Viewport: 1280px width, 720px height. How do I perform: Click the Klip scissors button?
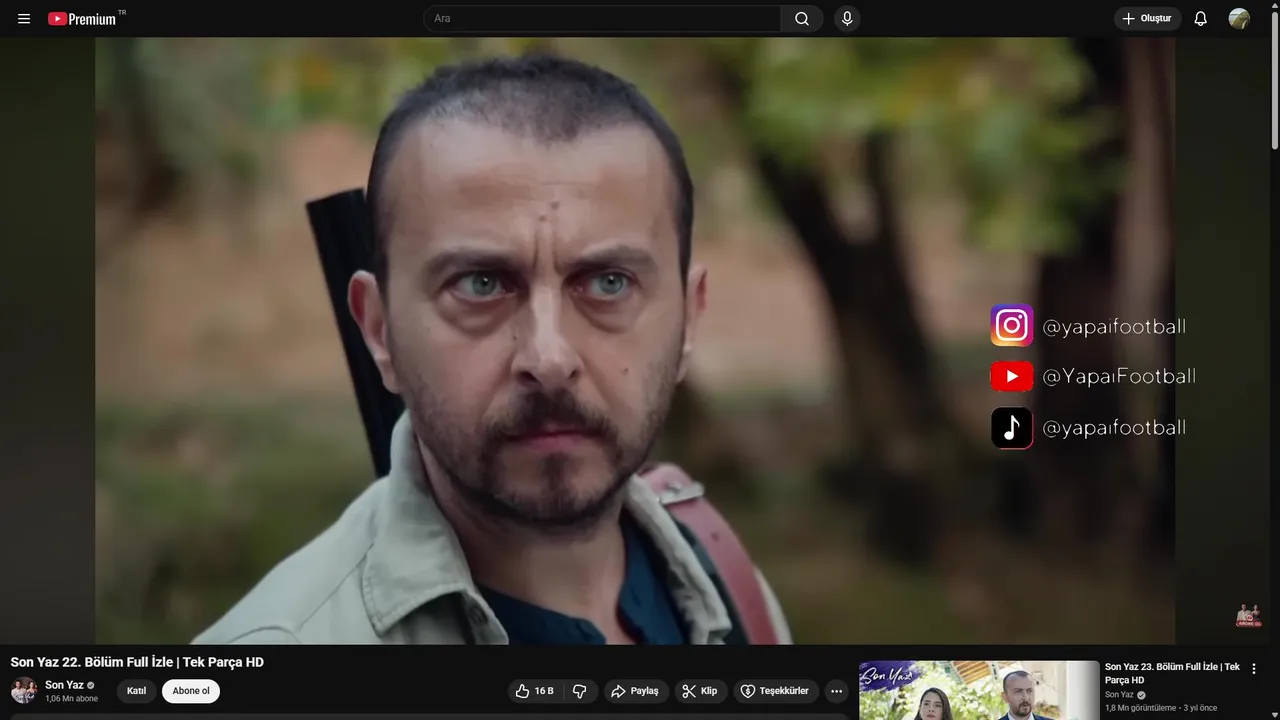tap(700, 691)
